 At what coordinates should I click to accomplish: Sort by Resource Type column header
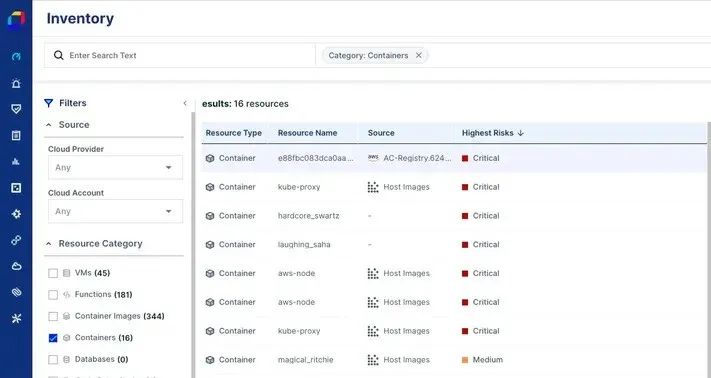coord(234,133)
